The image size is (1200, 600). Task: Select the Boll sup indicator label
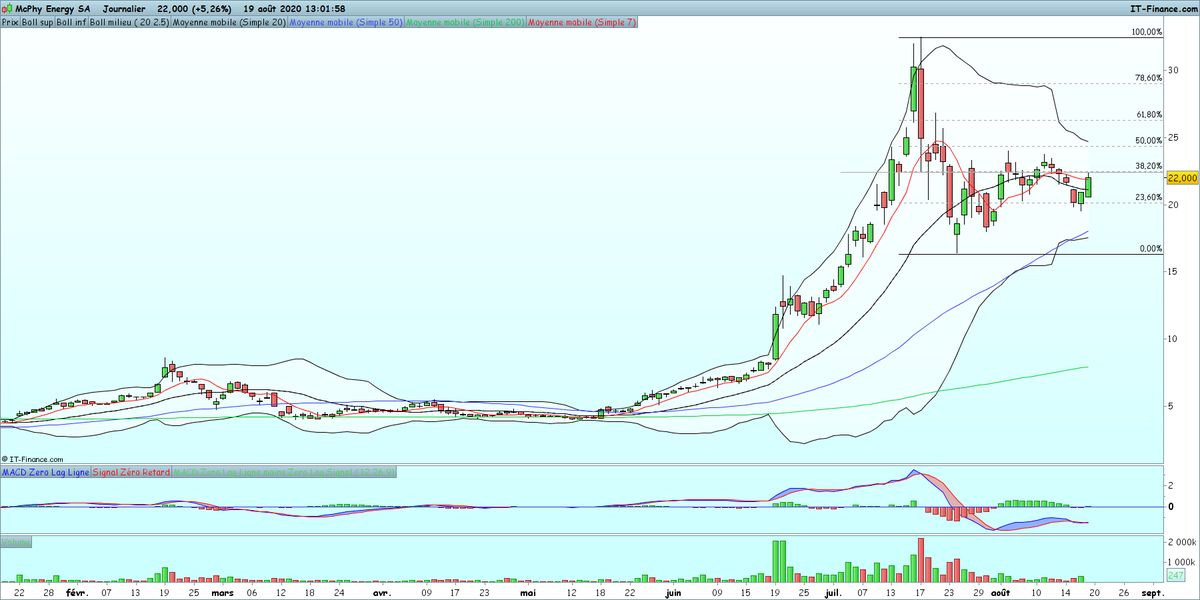coord(38,21)
